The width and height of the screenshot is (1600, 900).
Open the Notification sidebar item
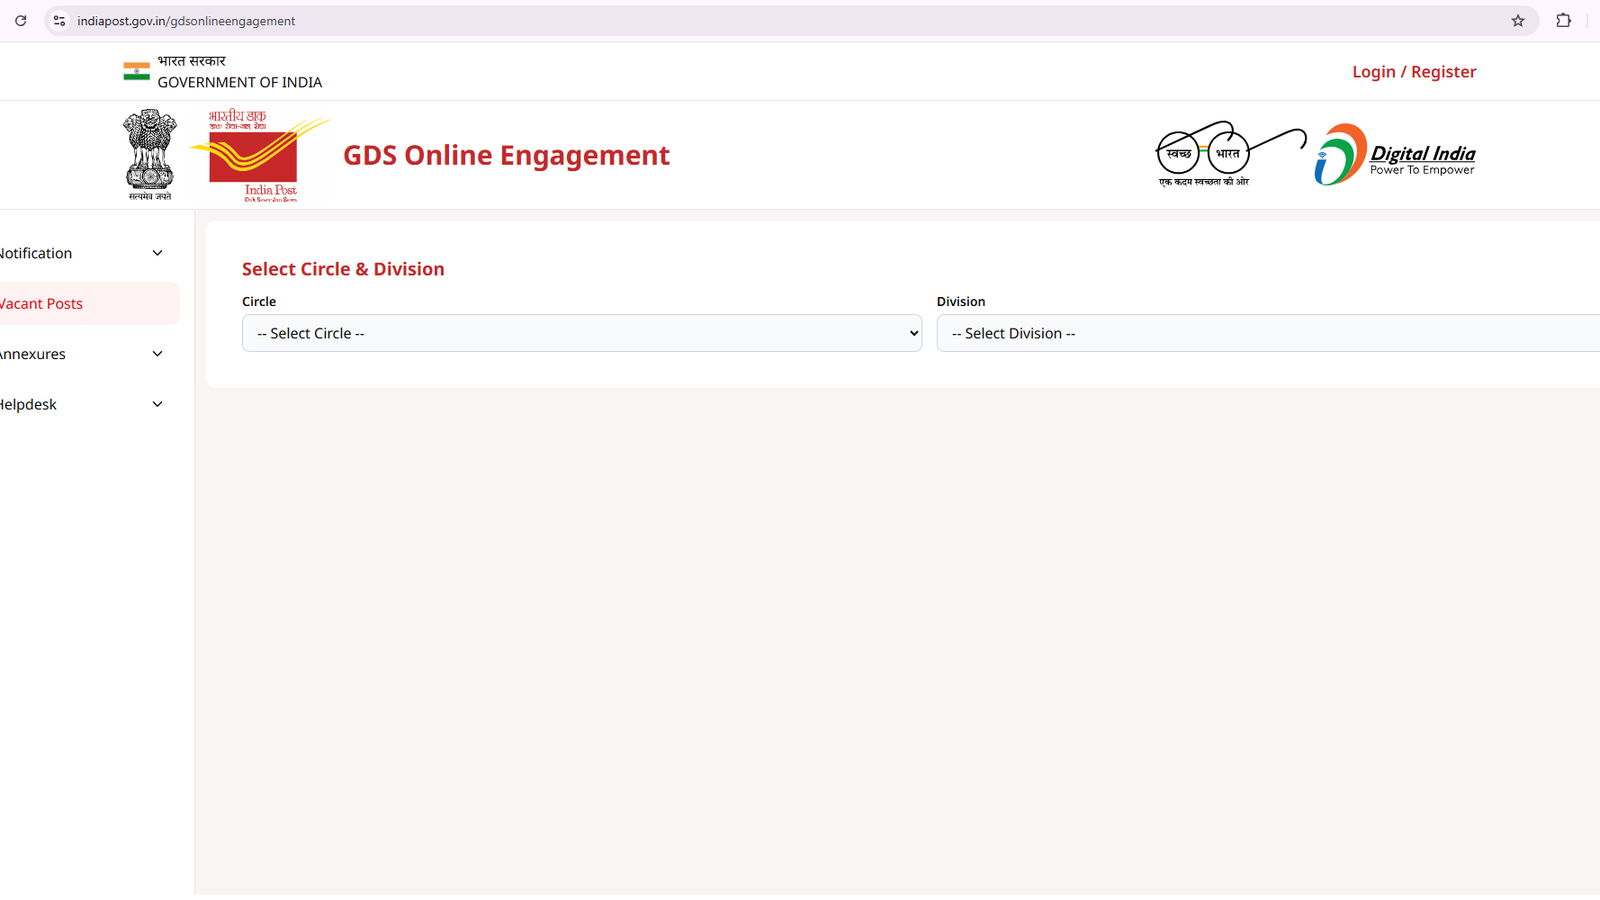click(x=88, y=253)
